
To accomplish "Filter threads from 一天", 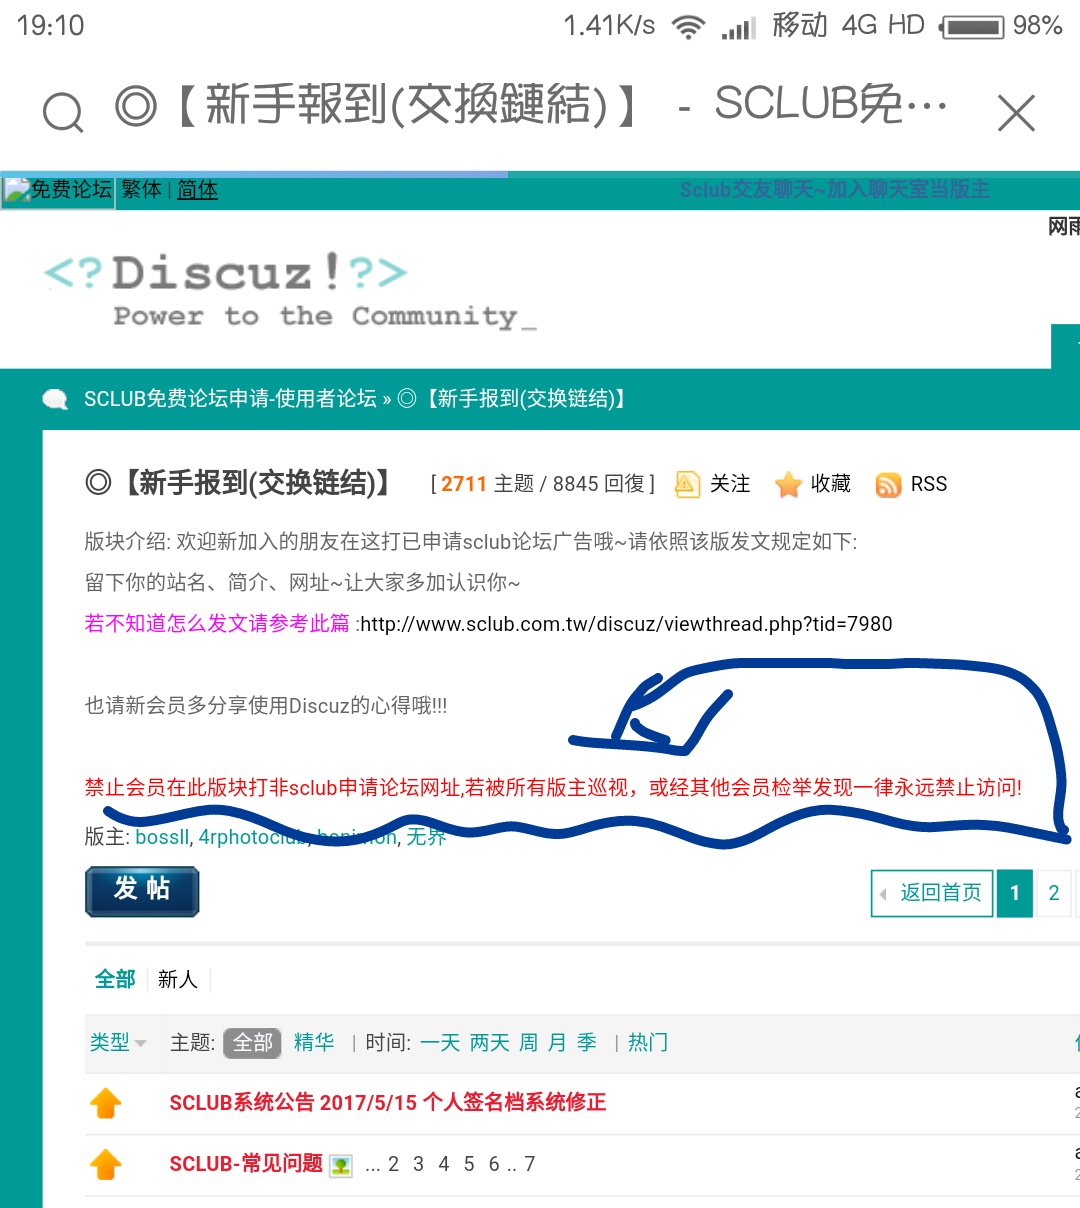I will [440, 1043].
